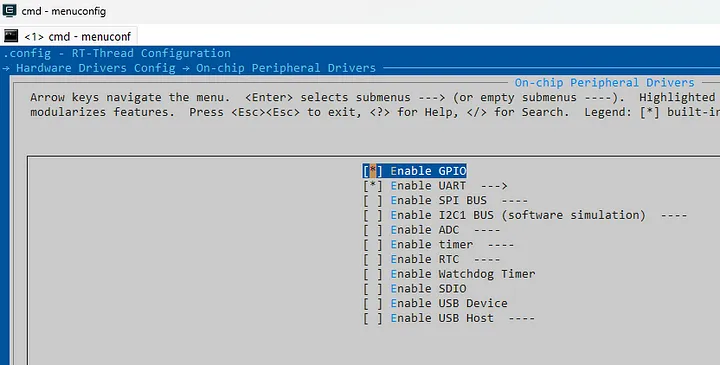Check the Enable ADC box

coord(372,230)
